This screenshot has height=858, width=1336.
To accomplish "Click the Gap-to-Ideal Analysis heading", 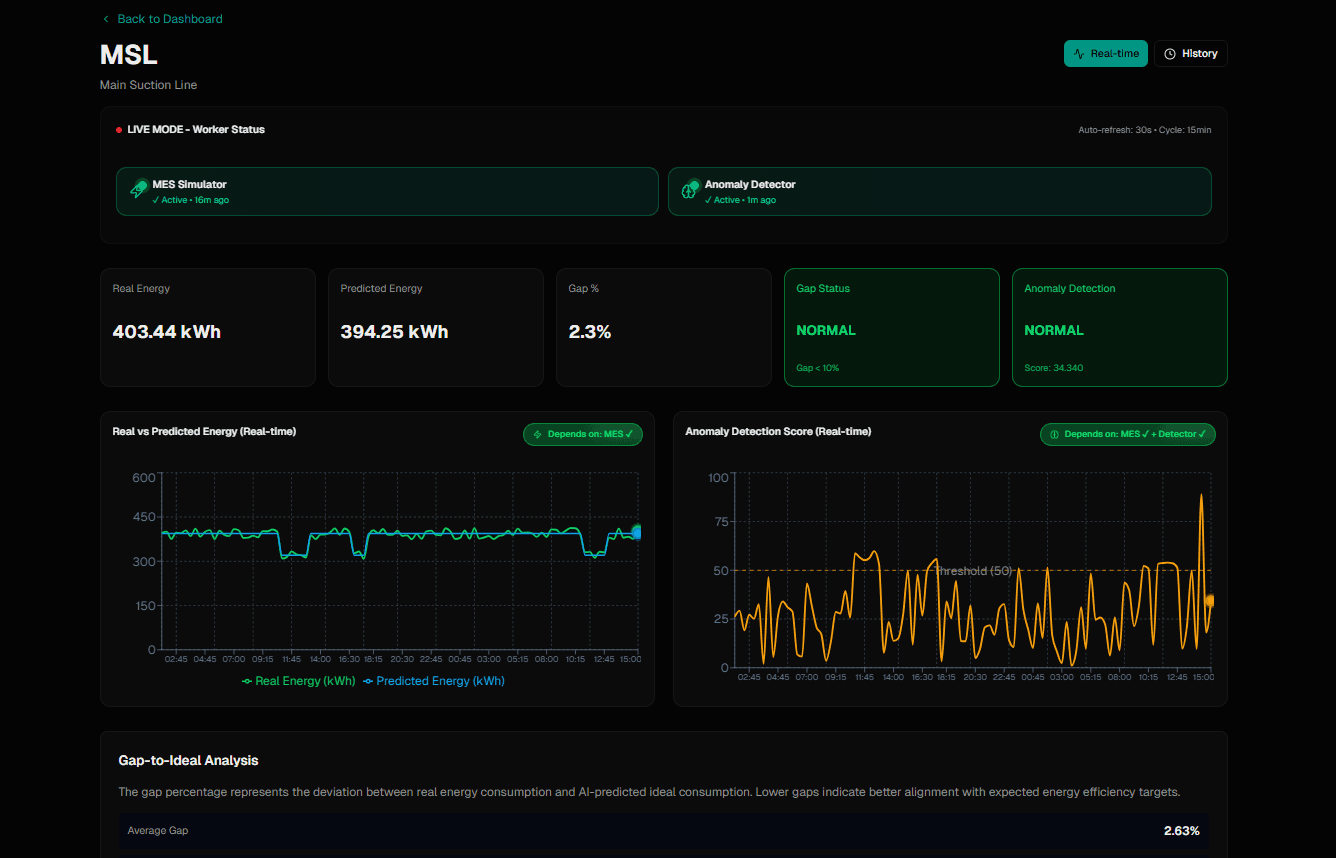I will [x=188, y=761].
